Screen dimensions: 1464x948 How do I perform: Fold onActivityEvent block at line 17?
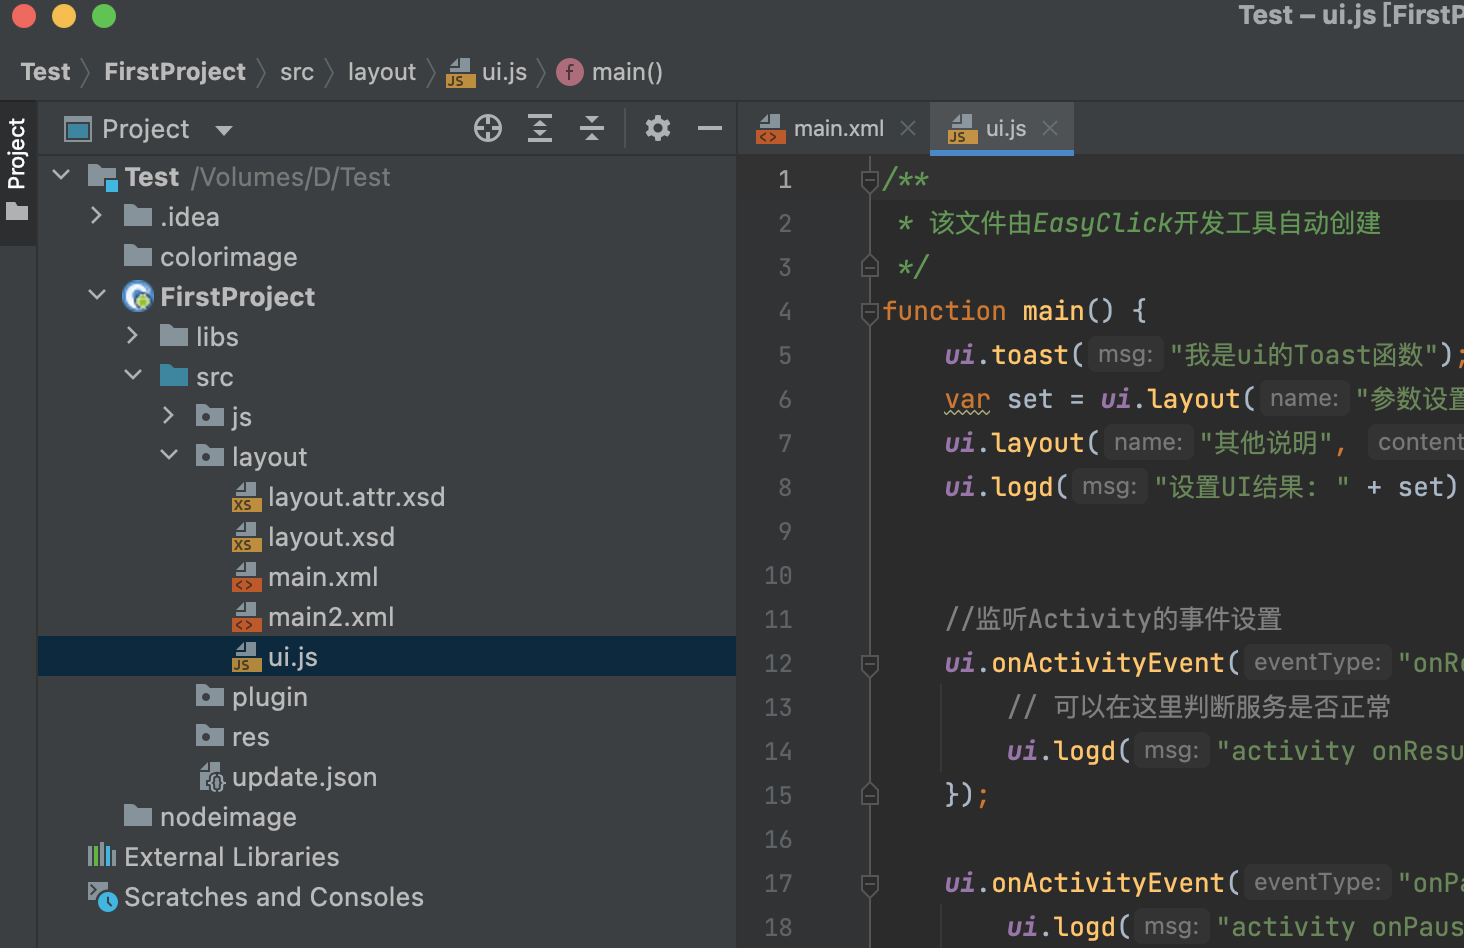click(x=870, y=884)
